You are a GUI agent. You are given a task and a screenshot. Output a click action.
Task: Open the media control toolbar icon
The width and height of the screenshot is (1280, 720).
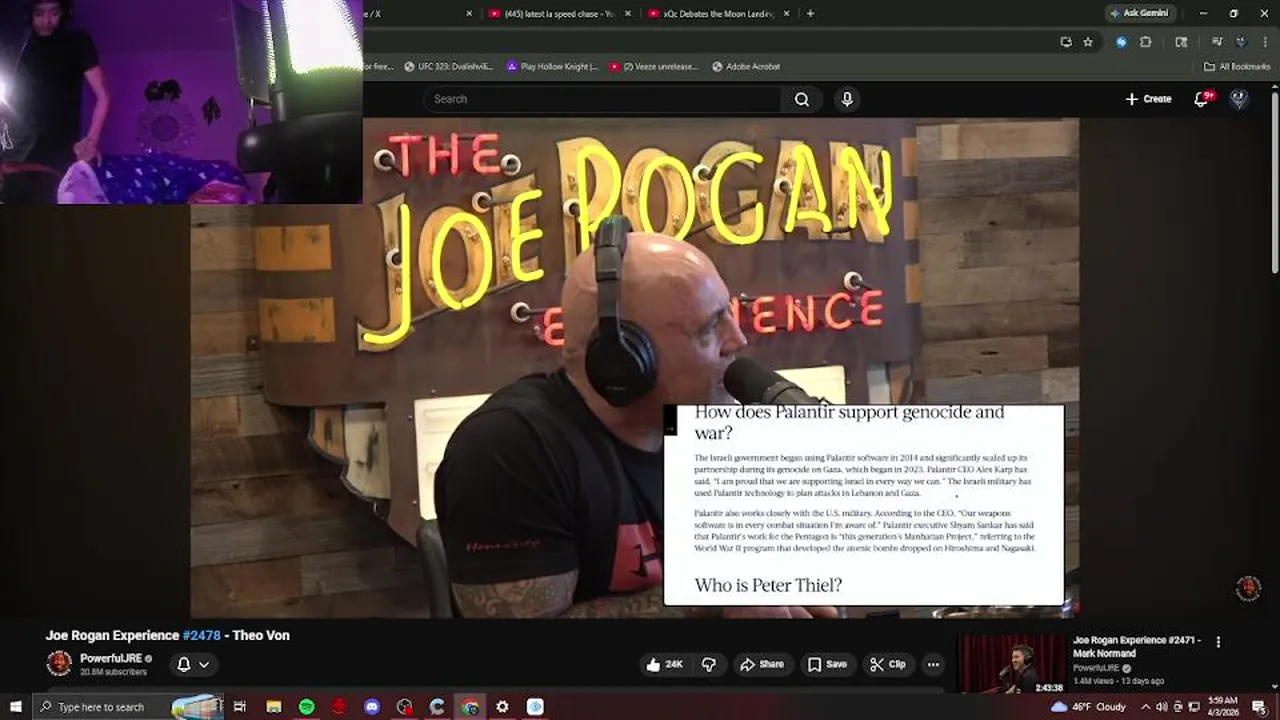click(1217, 42)
